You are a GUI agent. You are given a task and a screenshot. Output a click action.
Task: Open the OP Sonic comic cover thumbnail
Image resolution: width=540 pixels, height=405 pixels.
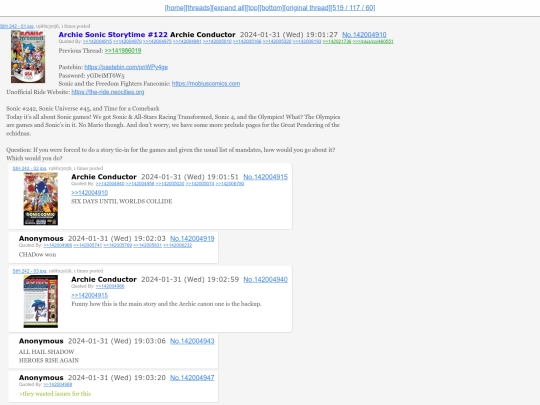coord(28,56)
